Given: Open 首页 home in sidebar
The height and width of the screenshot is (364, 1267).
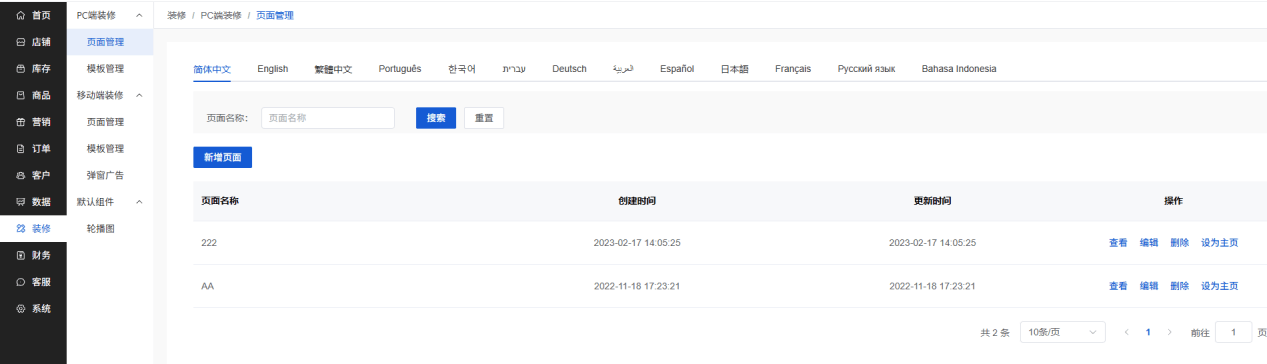Looking at the screenshot, I should (33, 16).
